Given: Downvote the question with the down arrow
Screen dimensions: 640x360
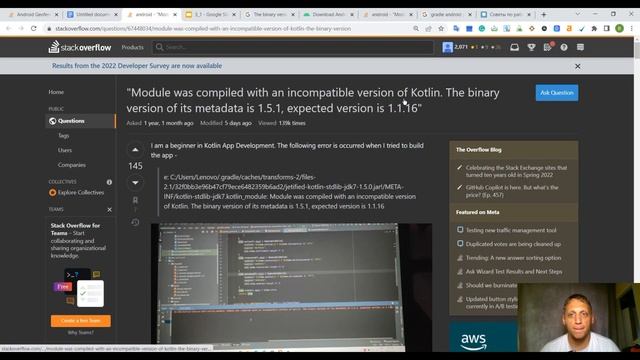Looking at the screenshot, I should coord(135,182).
